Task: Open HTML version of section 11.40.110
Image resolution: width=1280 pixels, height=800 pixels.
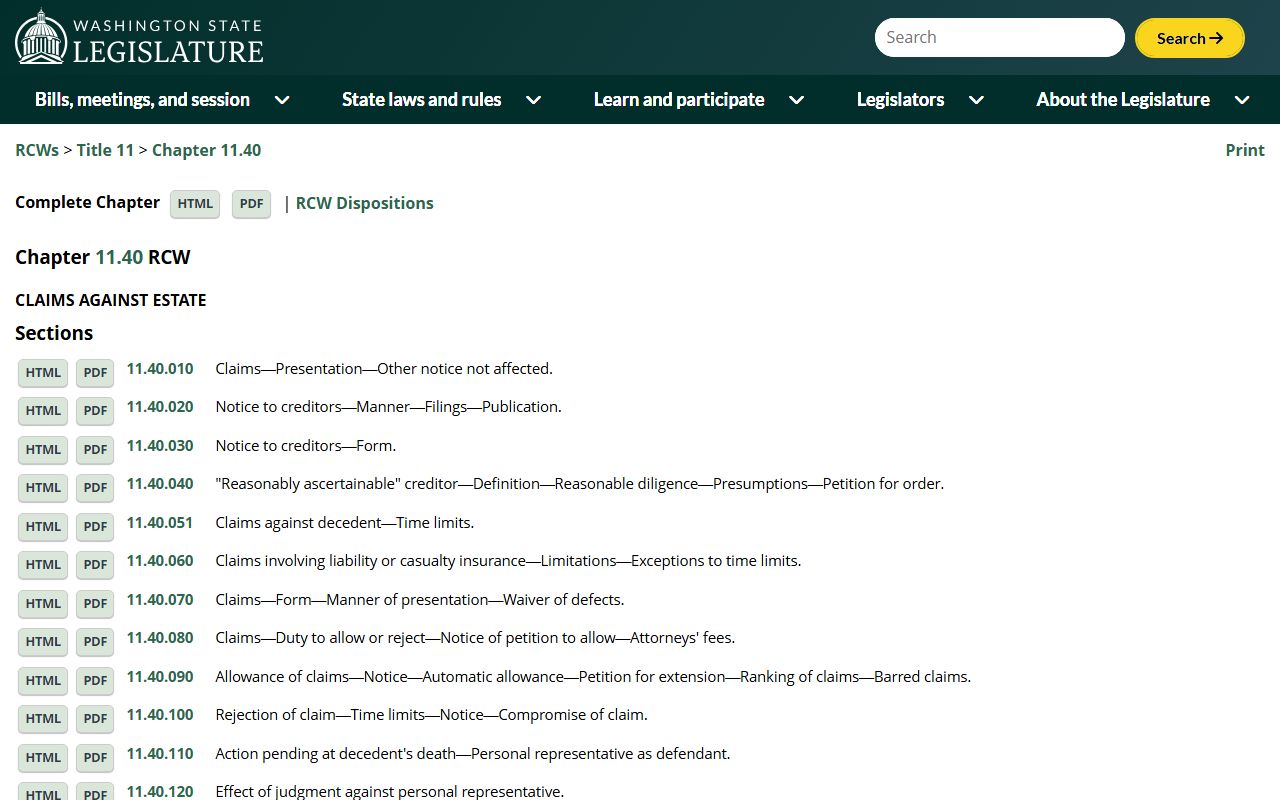Action: [43, 757]
